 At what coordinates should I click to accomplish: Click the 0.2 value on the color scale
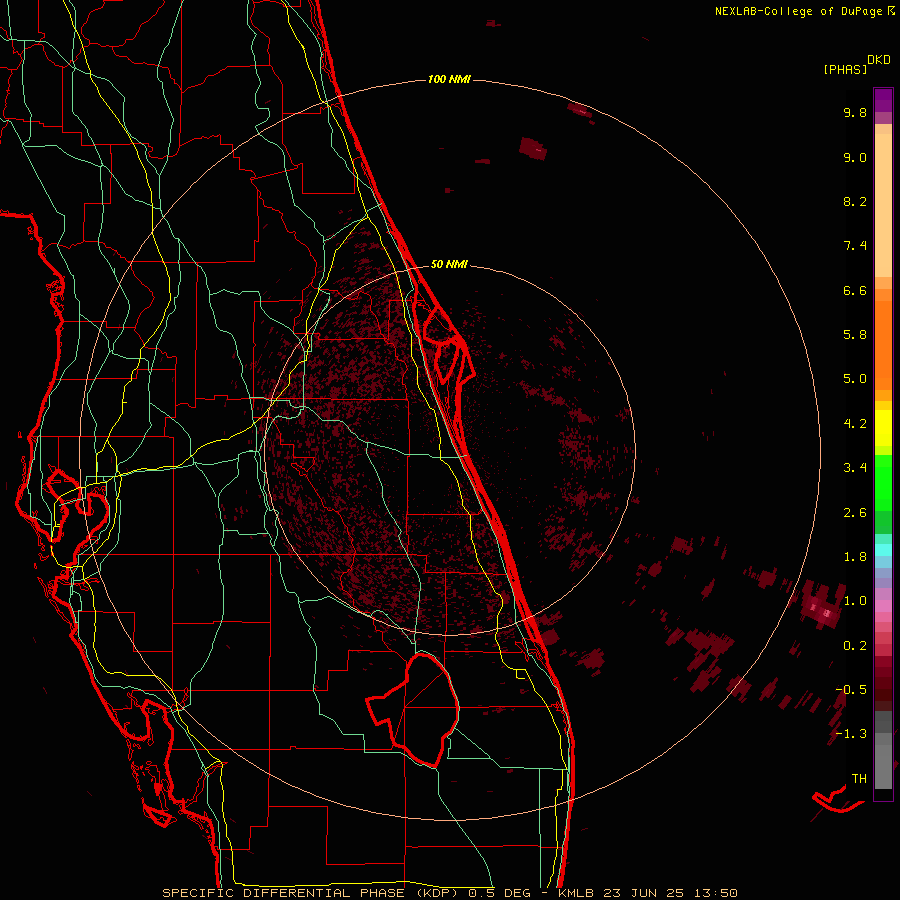tap(855, 646)
